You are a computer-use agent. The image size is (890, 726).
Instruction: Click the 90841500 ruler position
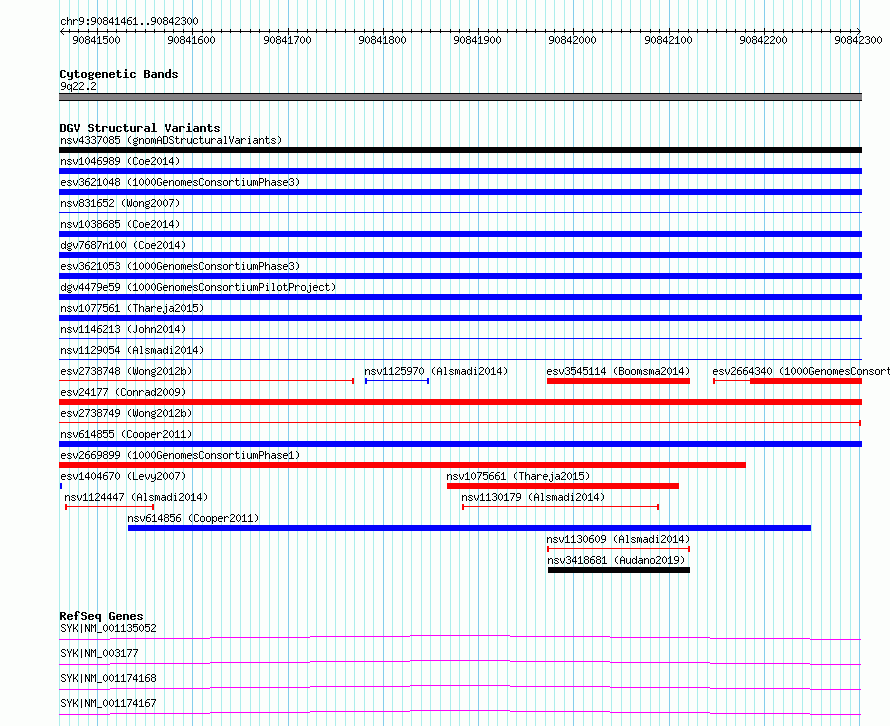(x=96, y=40)
